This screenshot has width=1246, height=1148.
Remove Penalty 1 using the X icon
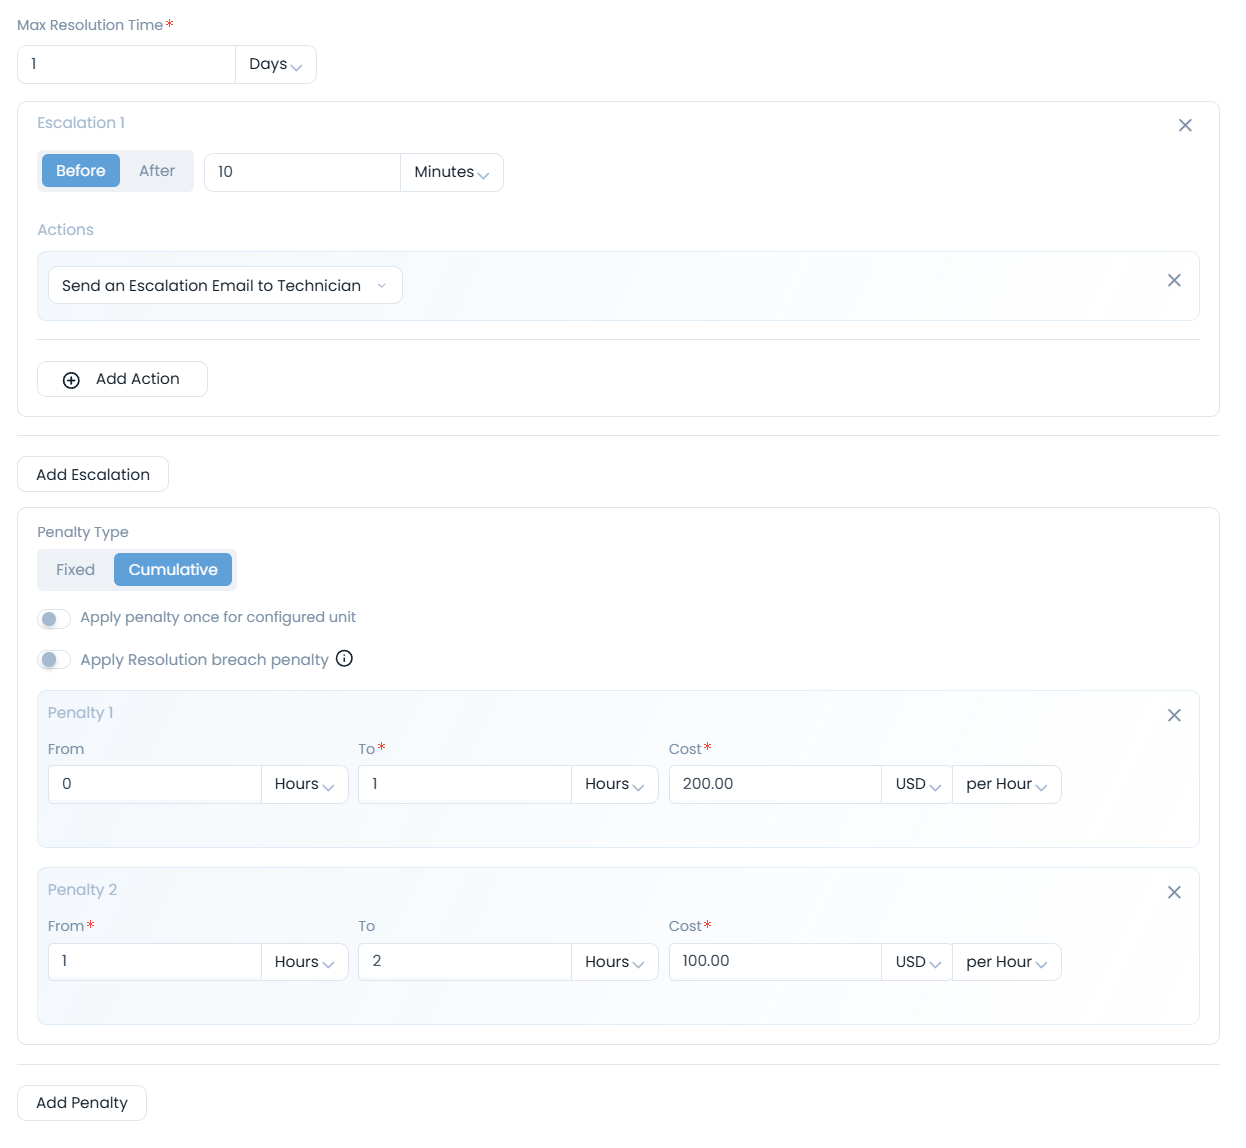(x=1174, y=715)
